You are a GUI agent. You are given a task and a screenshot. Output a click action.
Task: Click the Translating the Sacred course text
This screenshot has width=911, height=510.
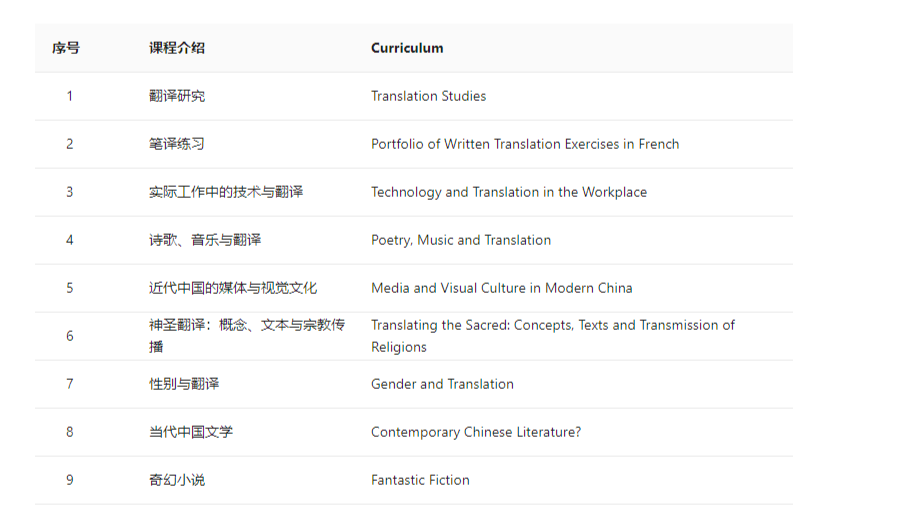553,336
